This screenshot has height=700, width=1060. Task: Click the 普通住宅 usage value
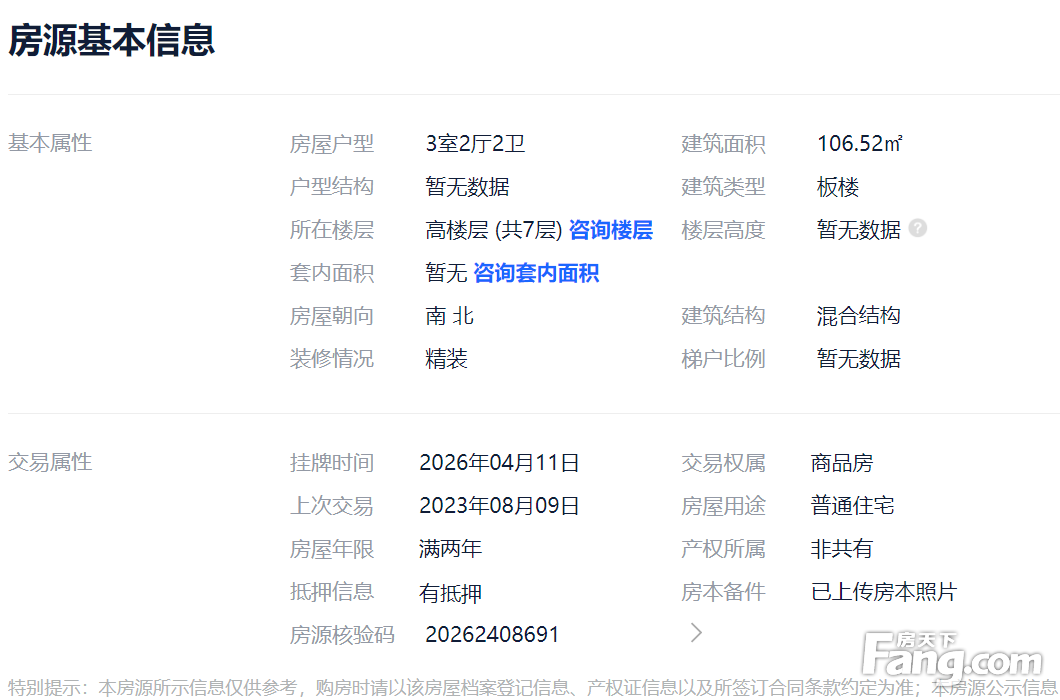coord(852,506)
